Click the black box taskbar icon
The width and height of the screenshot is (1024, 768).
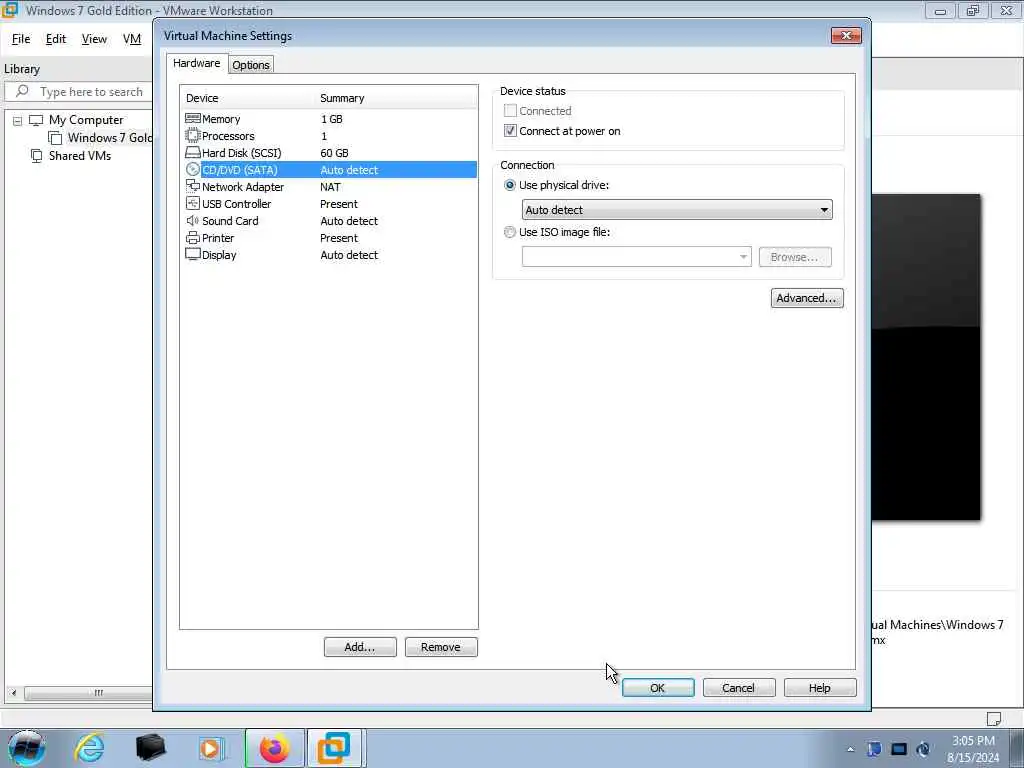150,748
